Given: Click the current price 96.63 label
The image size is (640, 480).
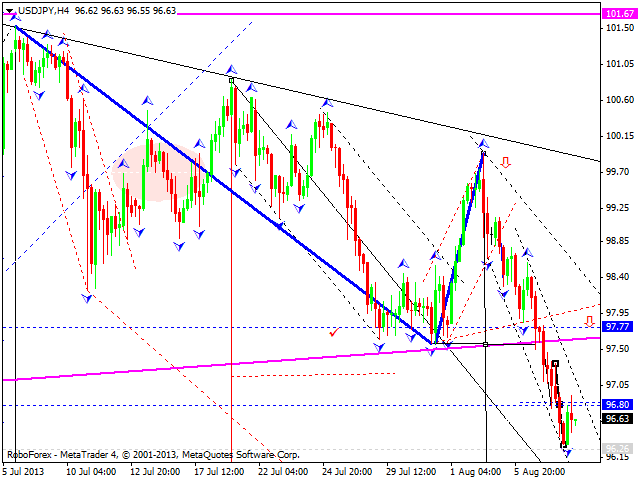Looking at the screenshot, I should (x=618, y=419).
